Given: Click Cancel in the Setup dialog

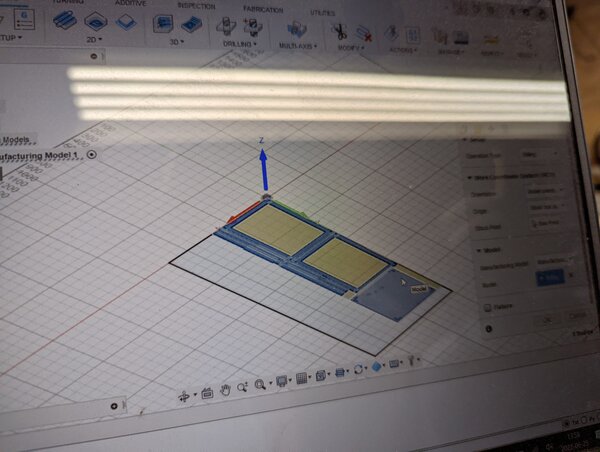Looking at the screenshot, I should point(578,315).
